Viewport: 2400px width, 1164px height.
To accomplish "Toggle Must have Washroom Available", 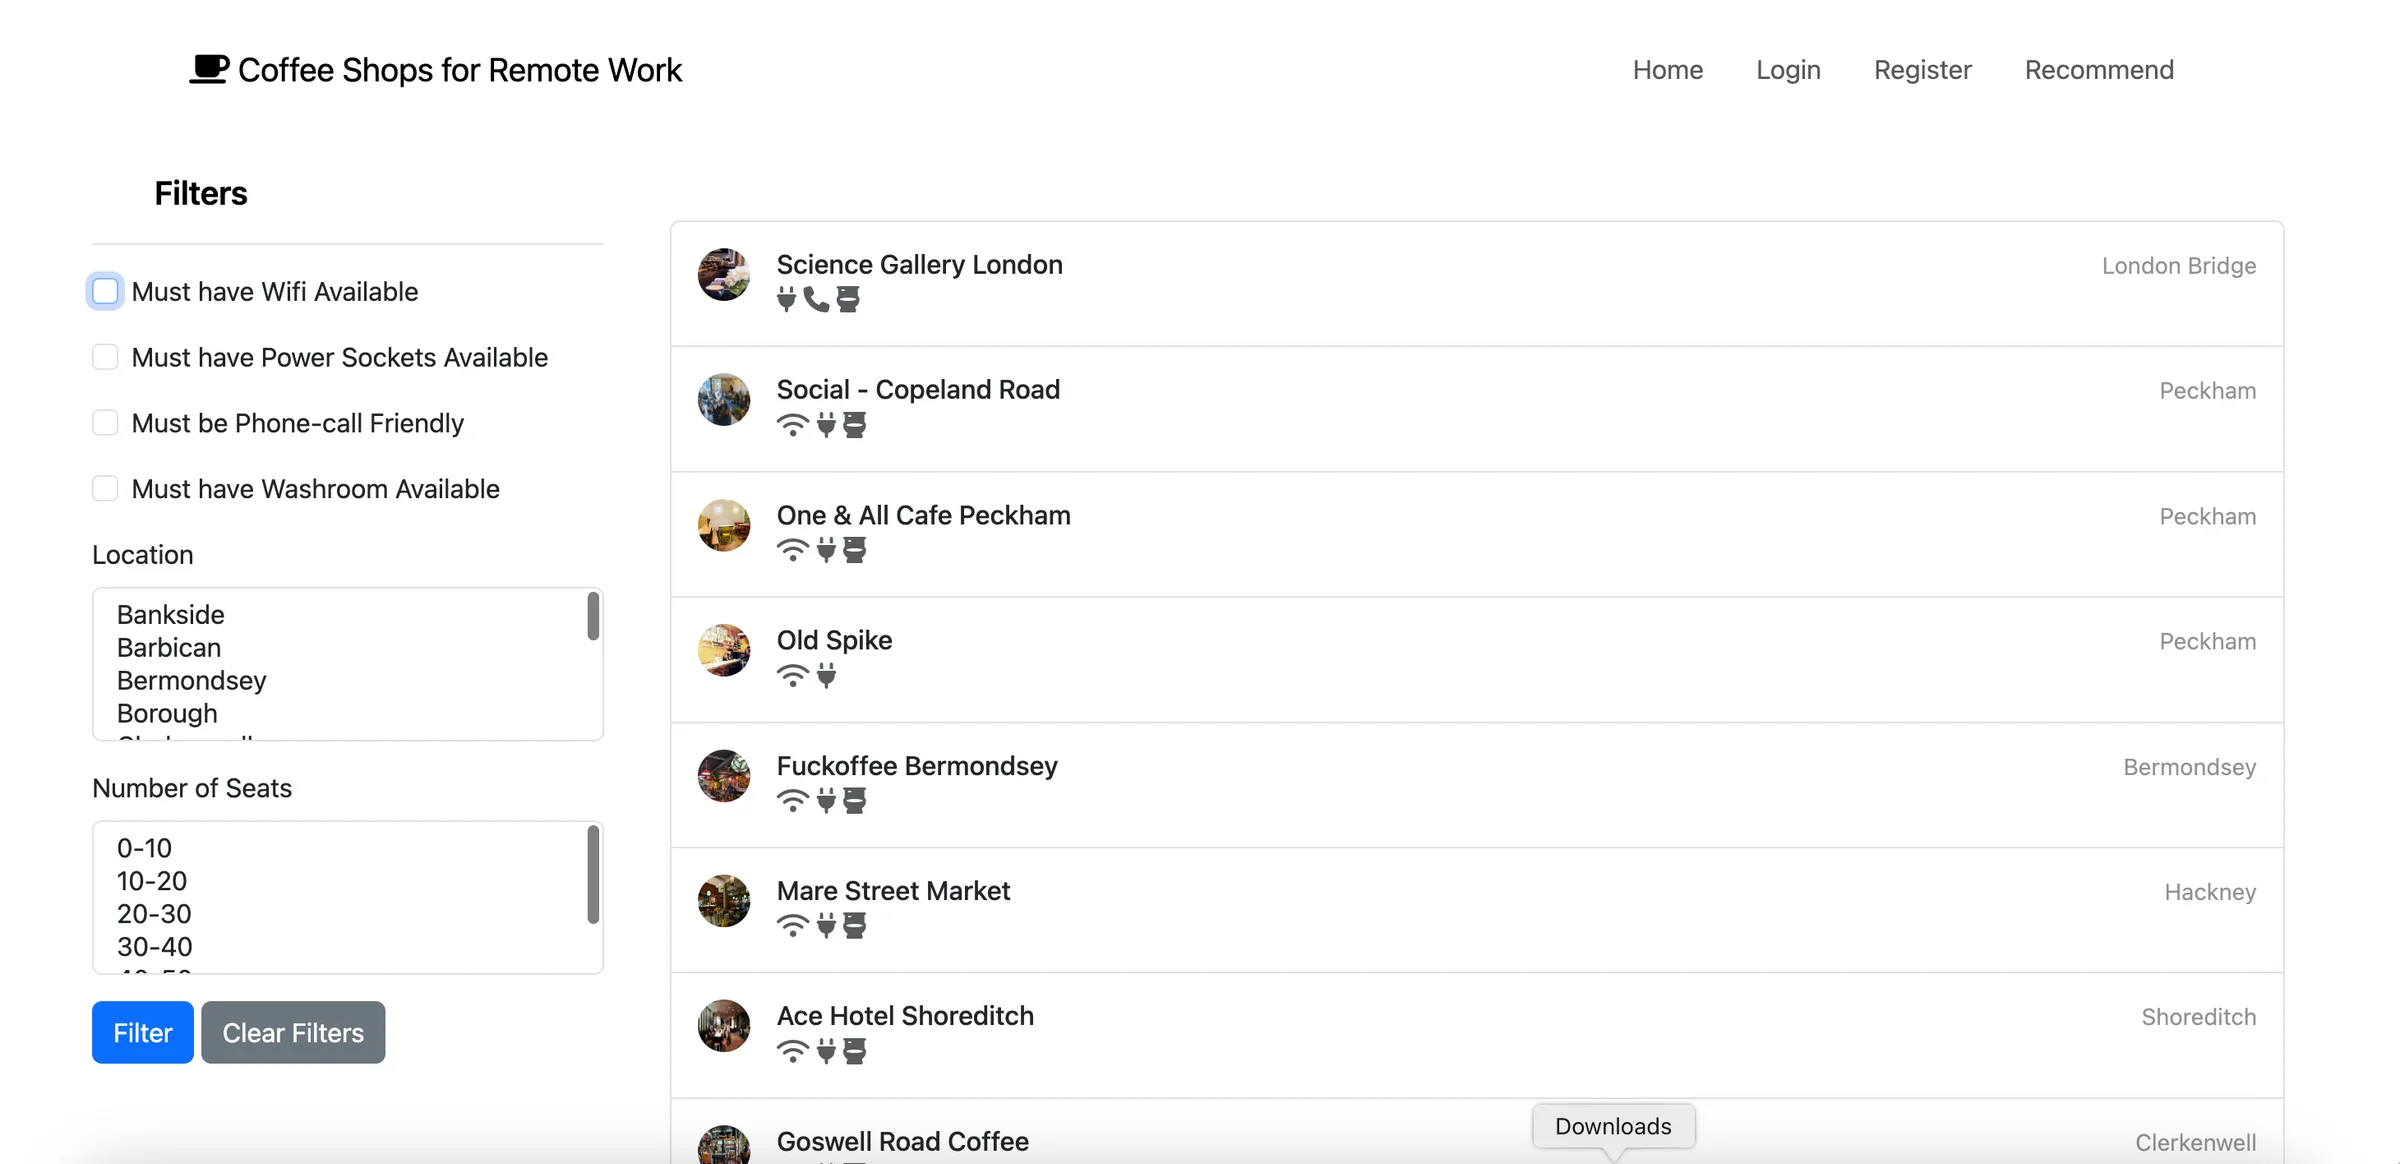I will tap(104, 488).
